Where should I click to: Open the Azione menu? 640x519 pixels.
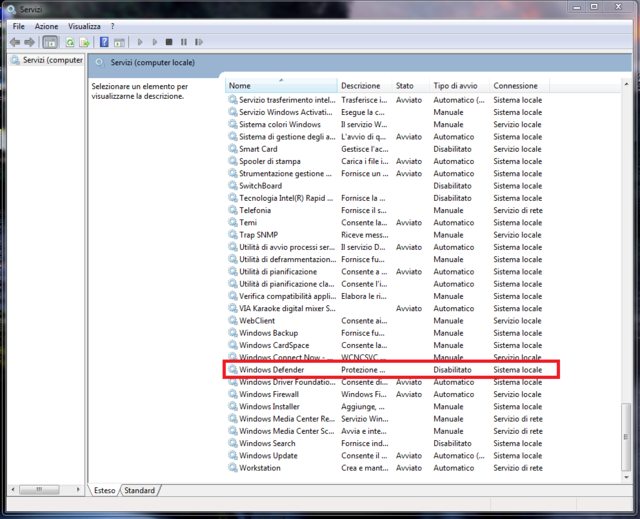click(46, 26)
